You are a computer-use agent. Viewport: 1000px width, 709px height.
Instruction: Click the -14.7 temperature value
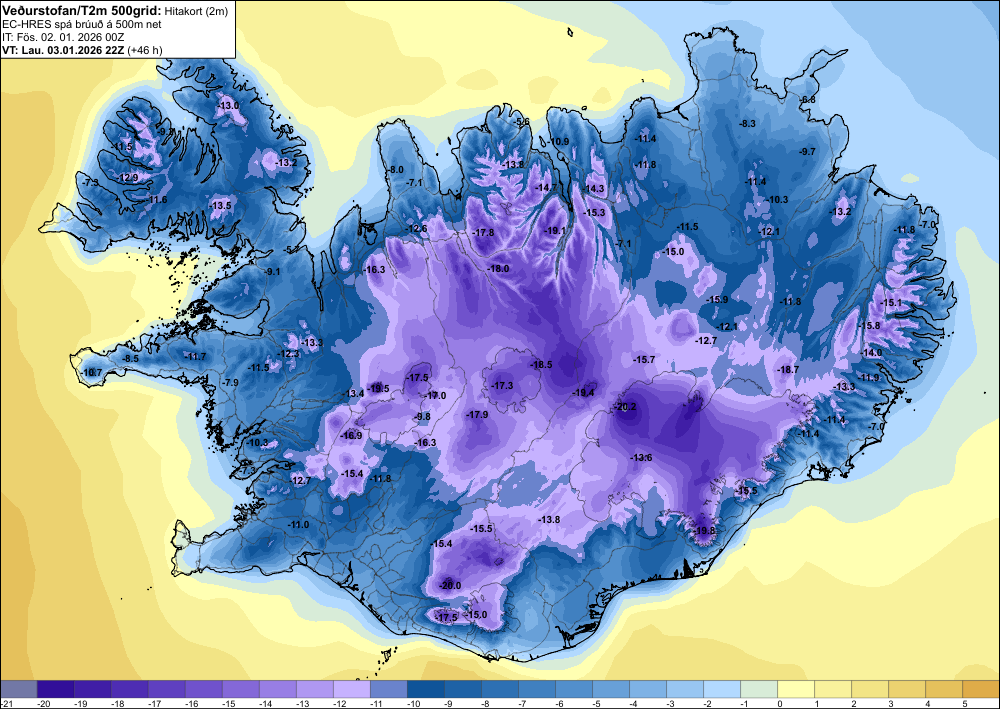546,187
